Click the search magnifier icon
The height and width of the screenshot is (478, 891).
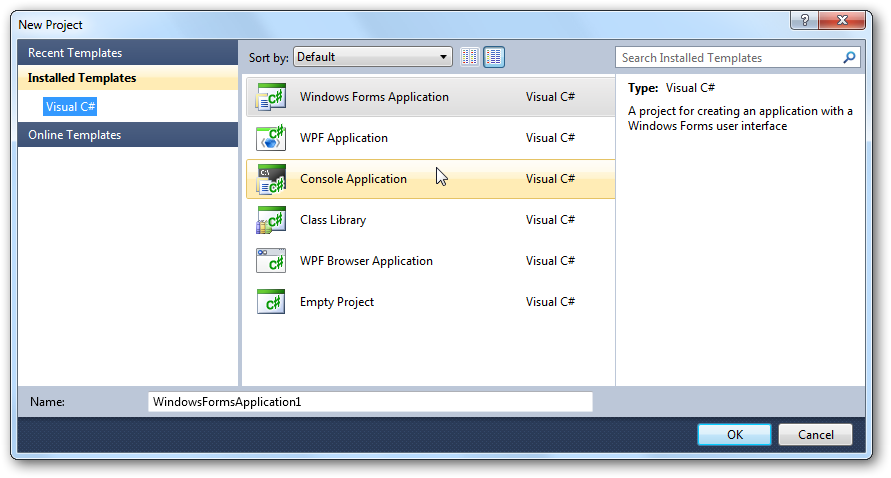pos(850,58)
